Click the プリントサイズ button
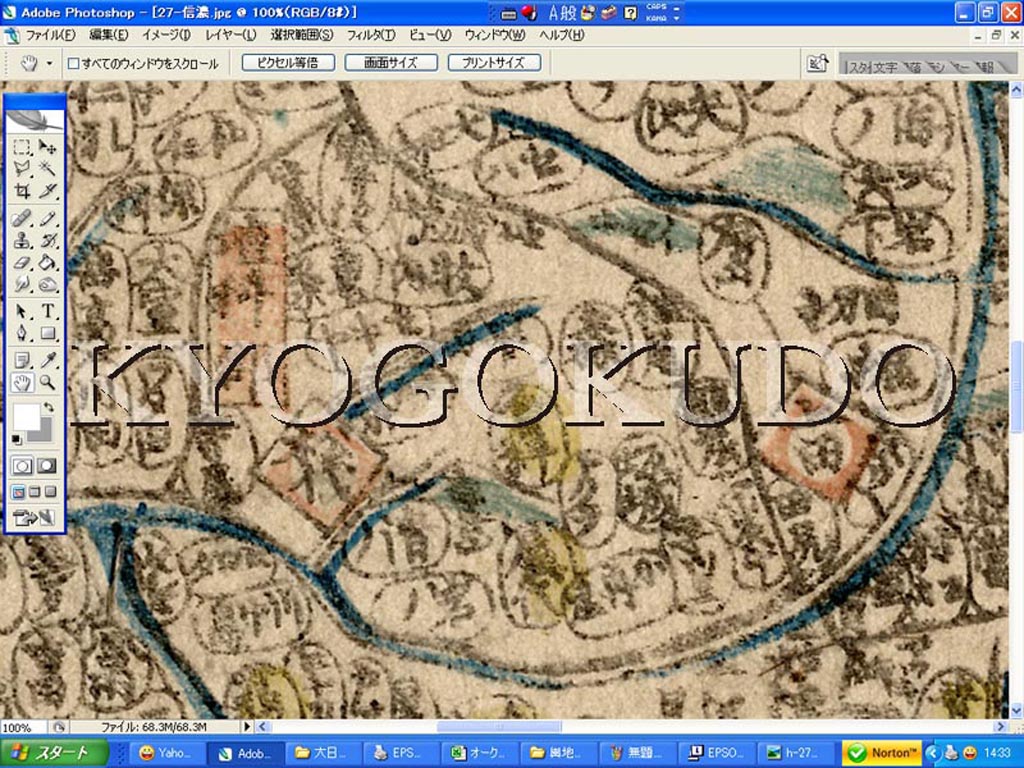Screen dimensions: 1024x768 click(494, 63)
